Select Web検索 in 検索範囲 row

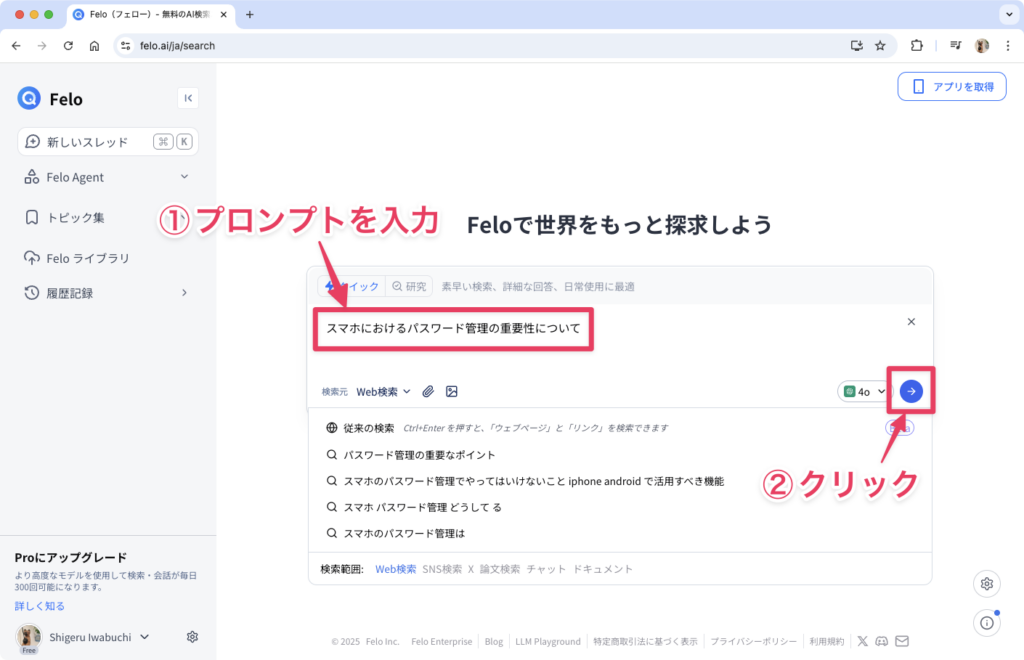[x=395, y=569]
